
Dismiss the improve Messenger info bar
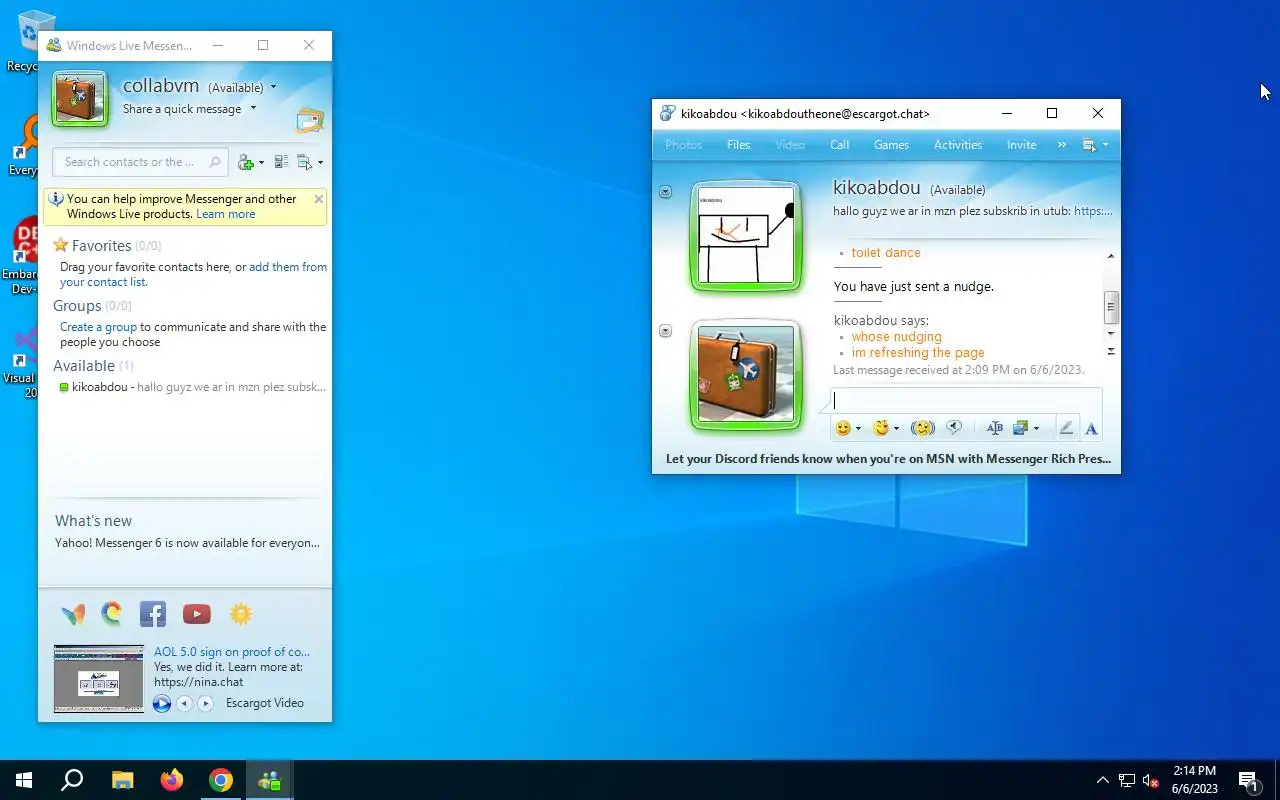(319, 199)
